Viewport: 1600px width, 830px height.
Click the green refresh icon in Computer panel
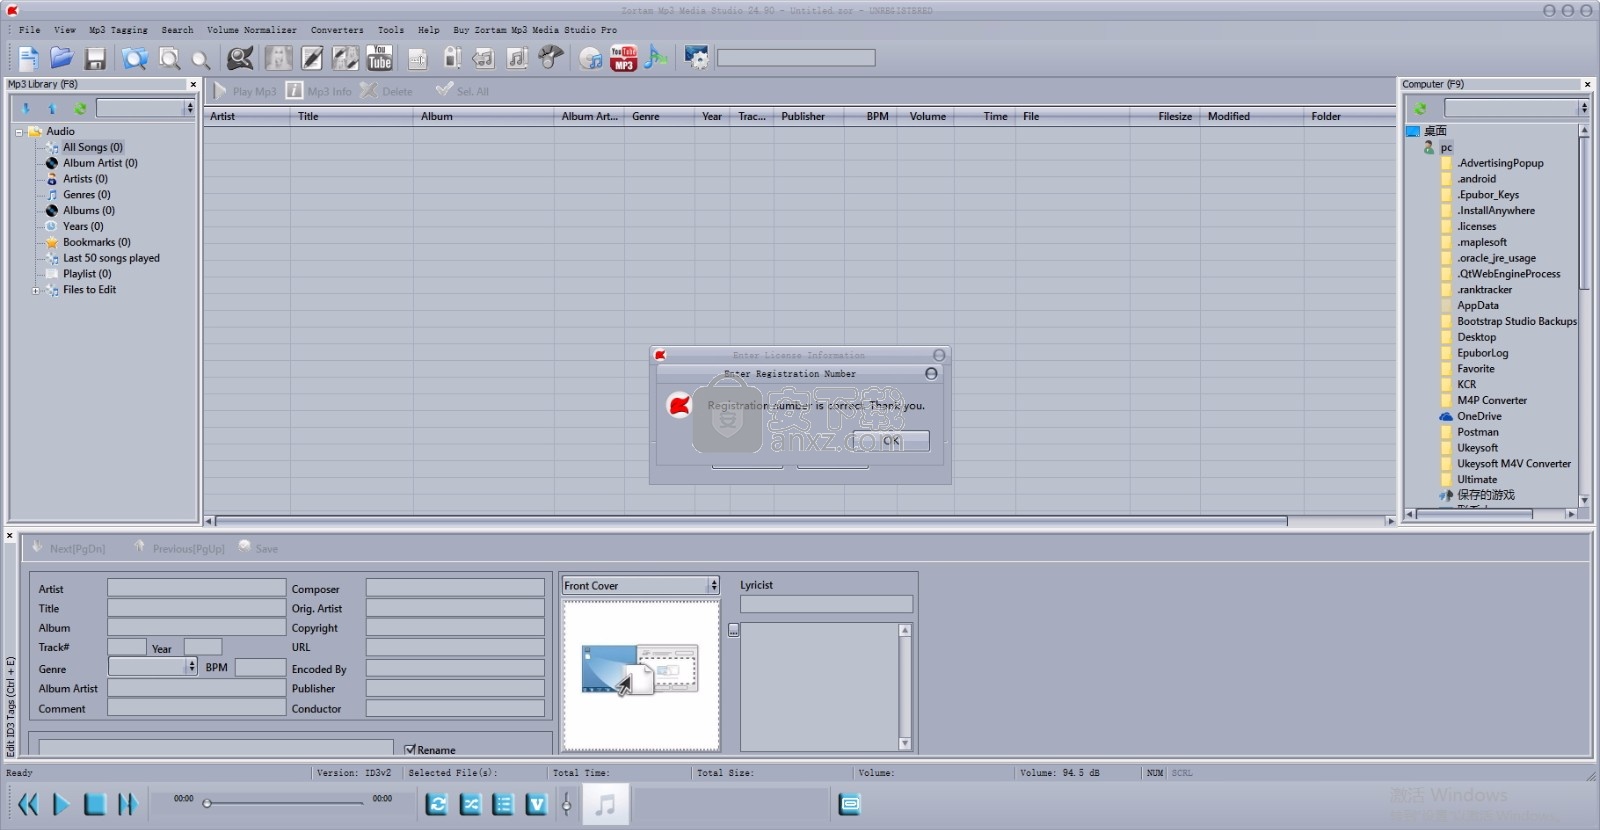tap(1419, 108)
